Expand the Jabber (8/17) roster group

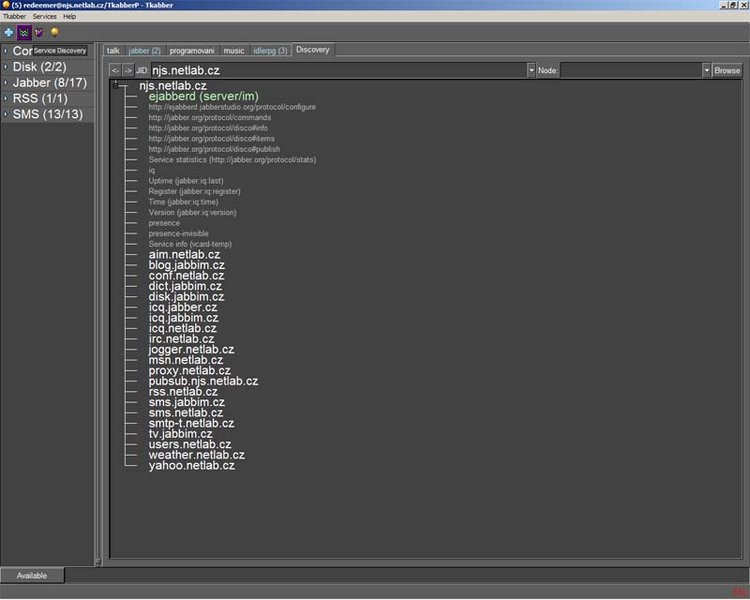coord(5,83)
